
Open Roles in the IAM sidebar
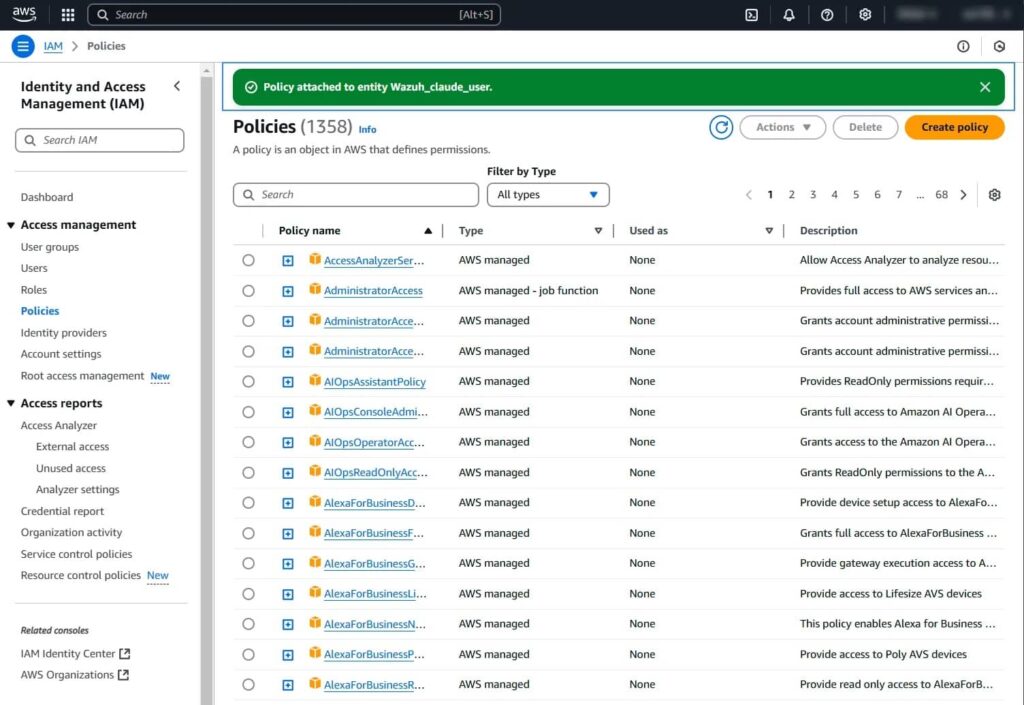click(x=34, y=290)
